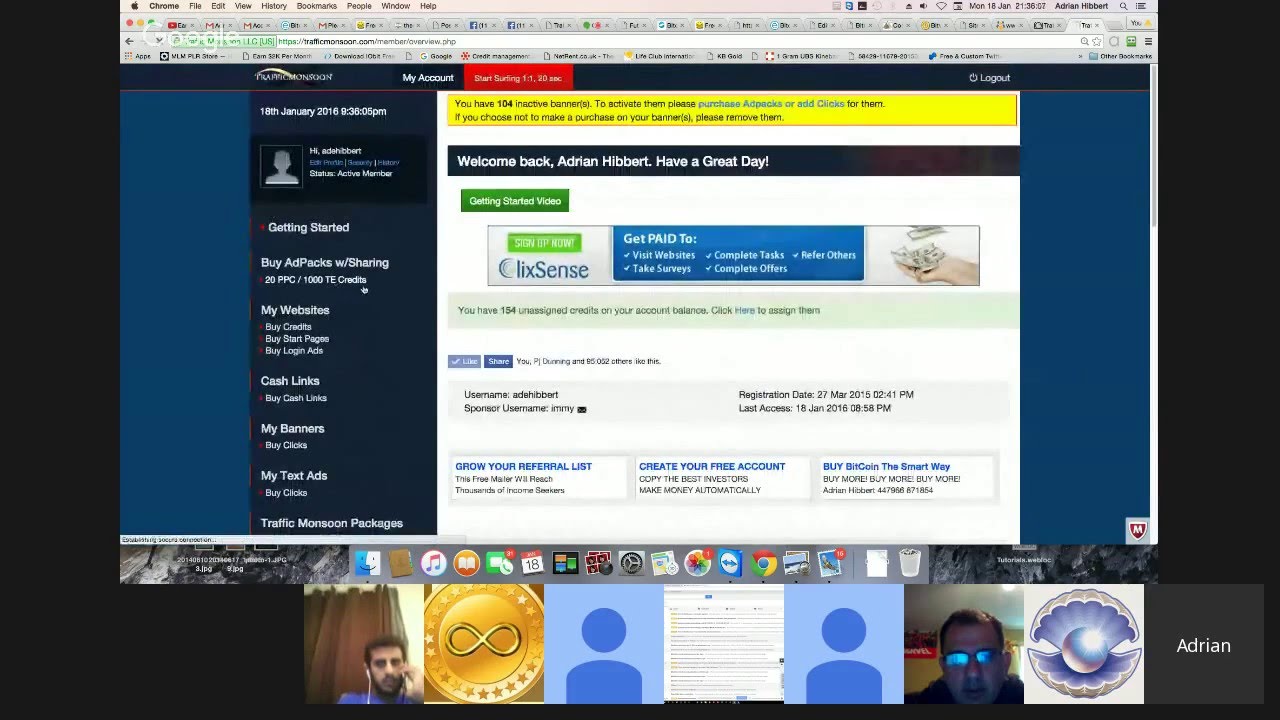
Task: Open Buy AdPacks w/Sharing sidebar link
Action: pyautogui.click(x=325, y=263)
